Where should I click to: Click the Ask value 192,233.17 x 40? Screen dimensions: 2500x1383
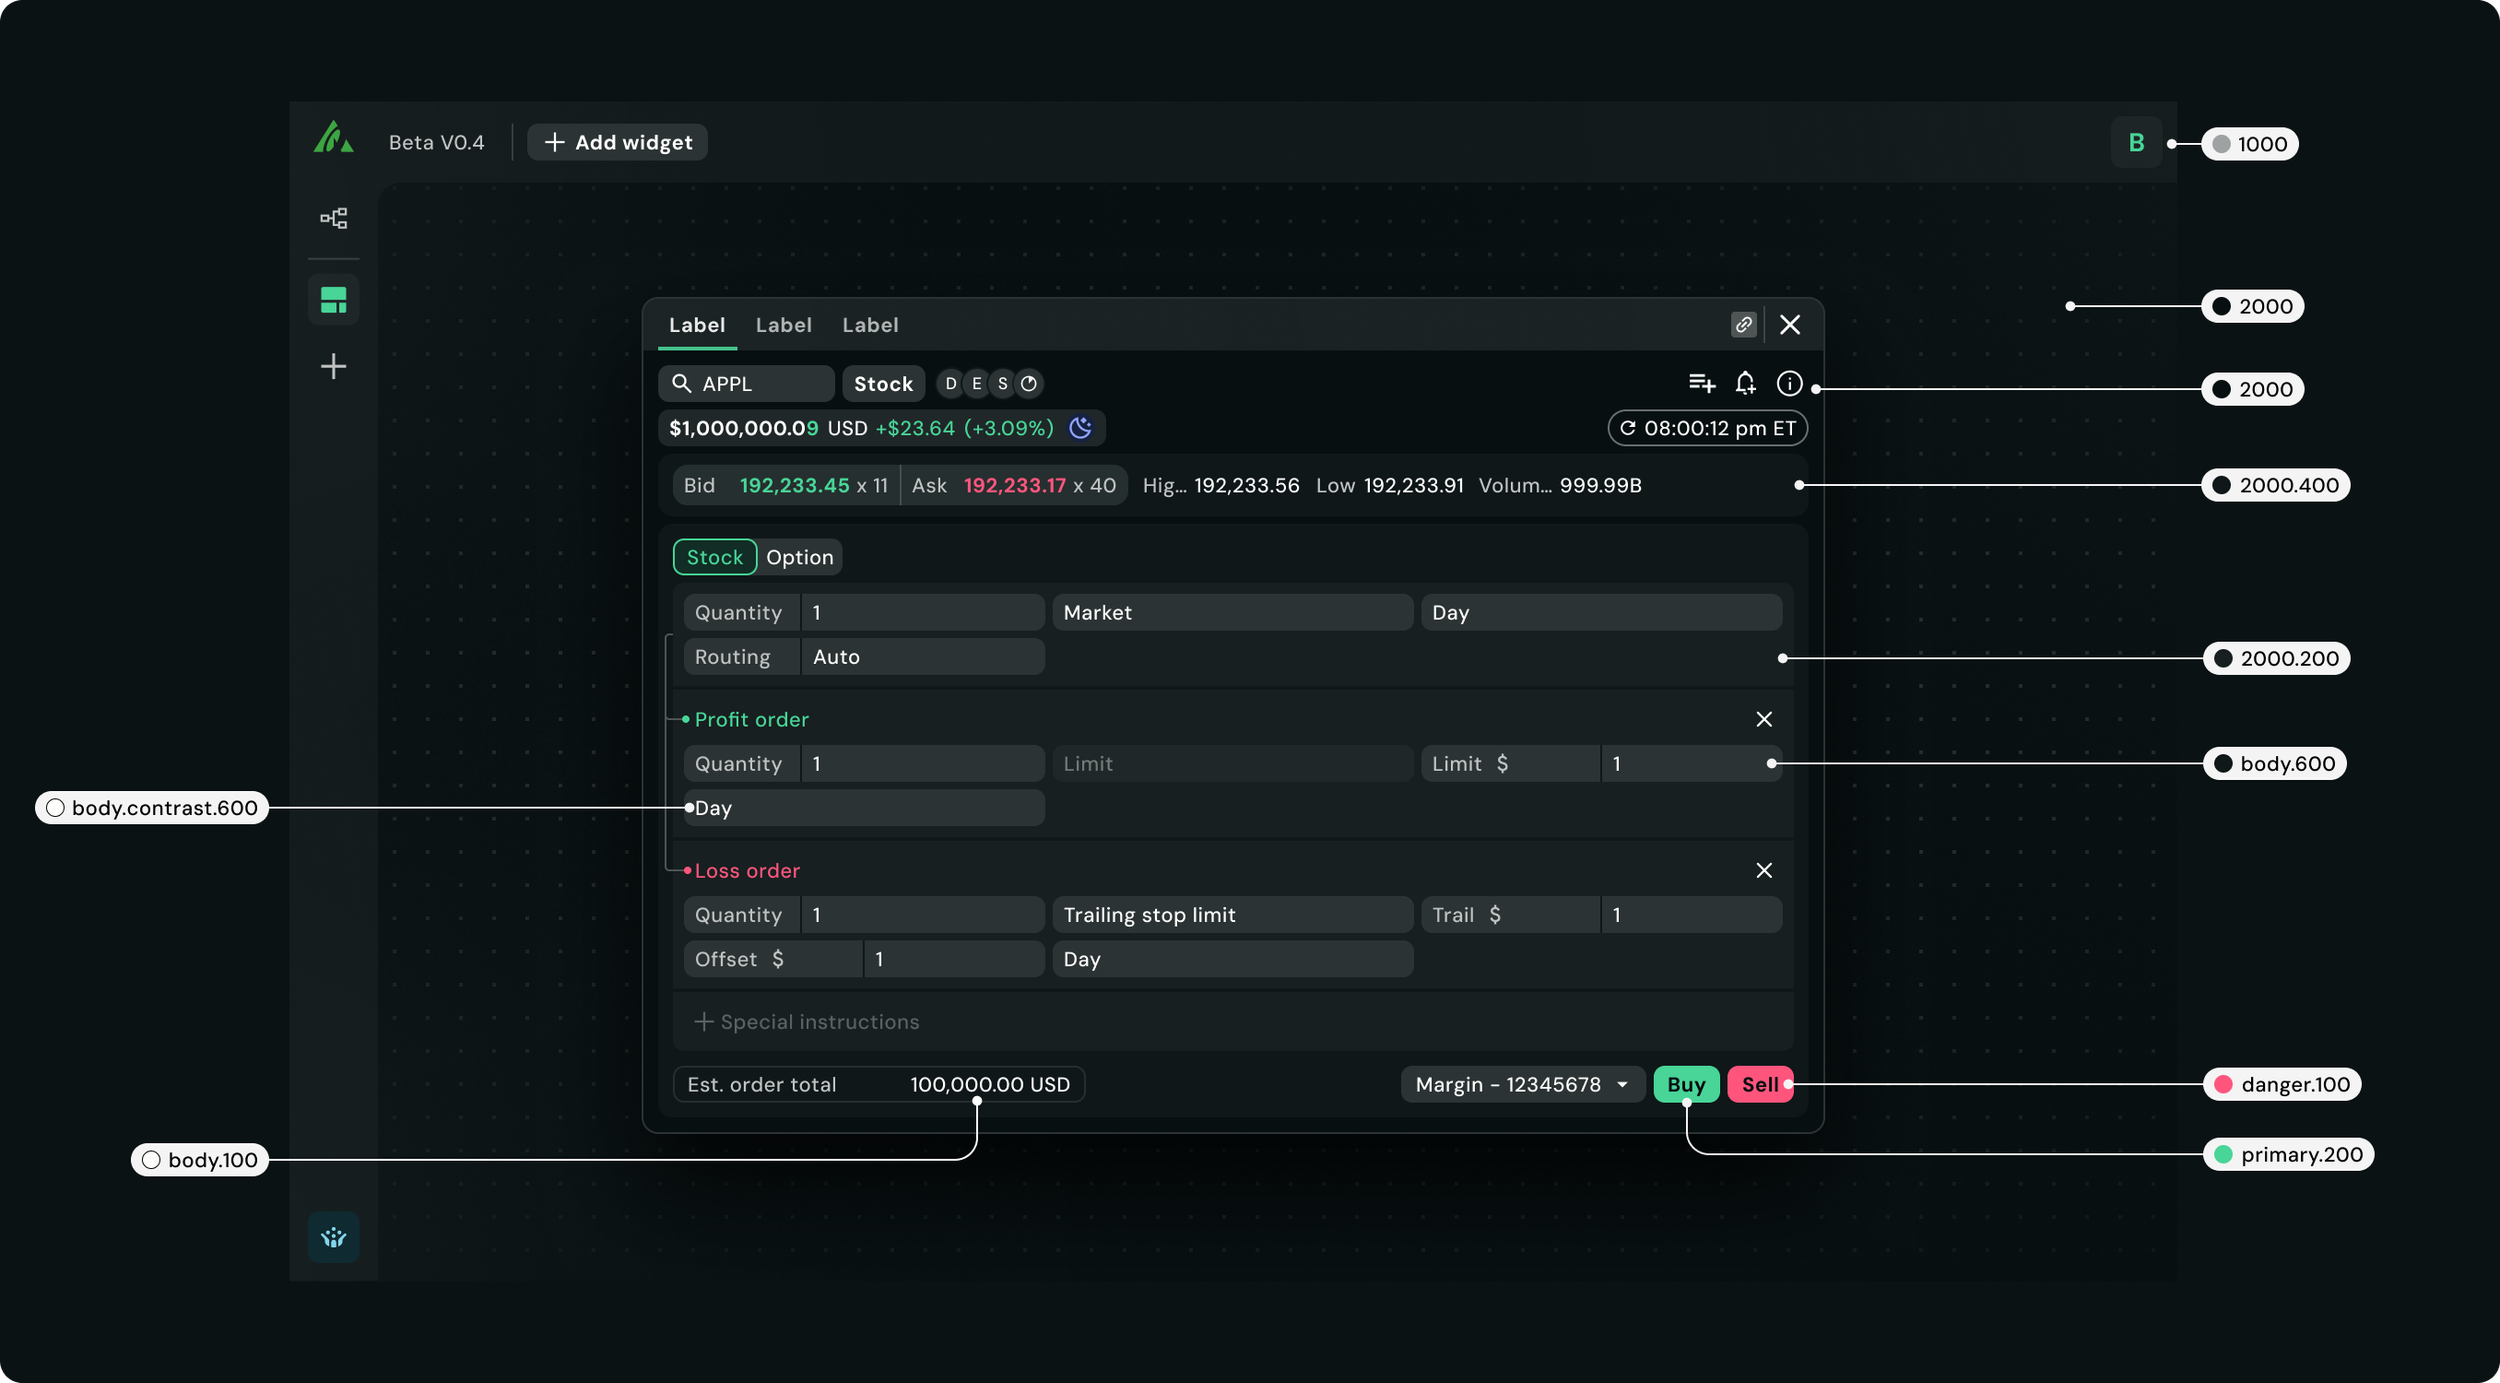pos(1040,485)
